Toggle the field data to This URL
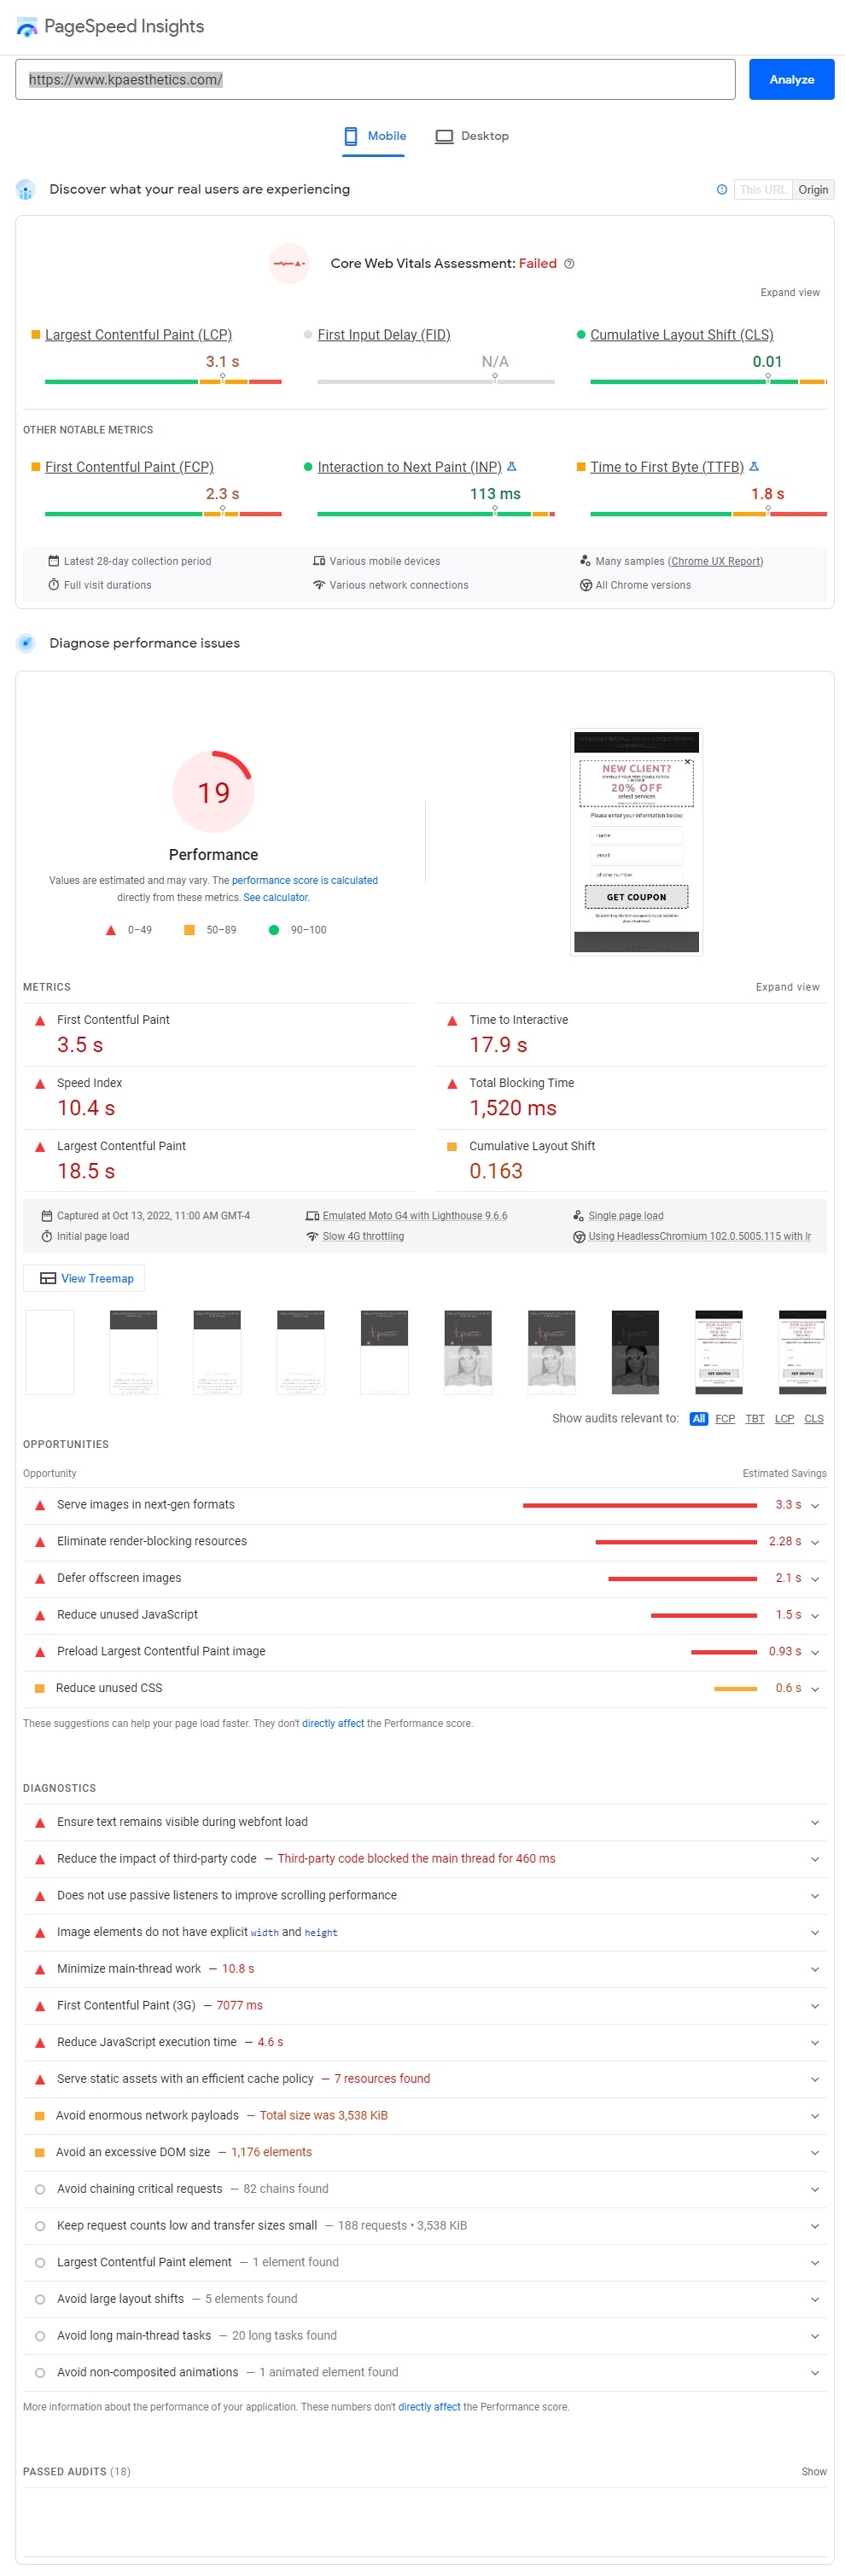 pos(762,190)
